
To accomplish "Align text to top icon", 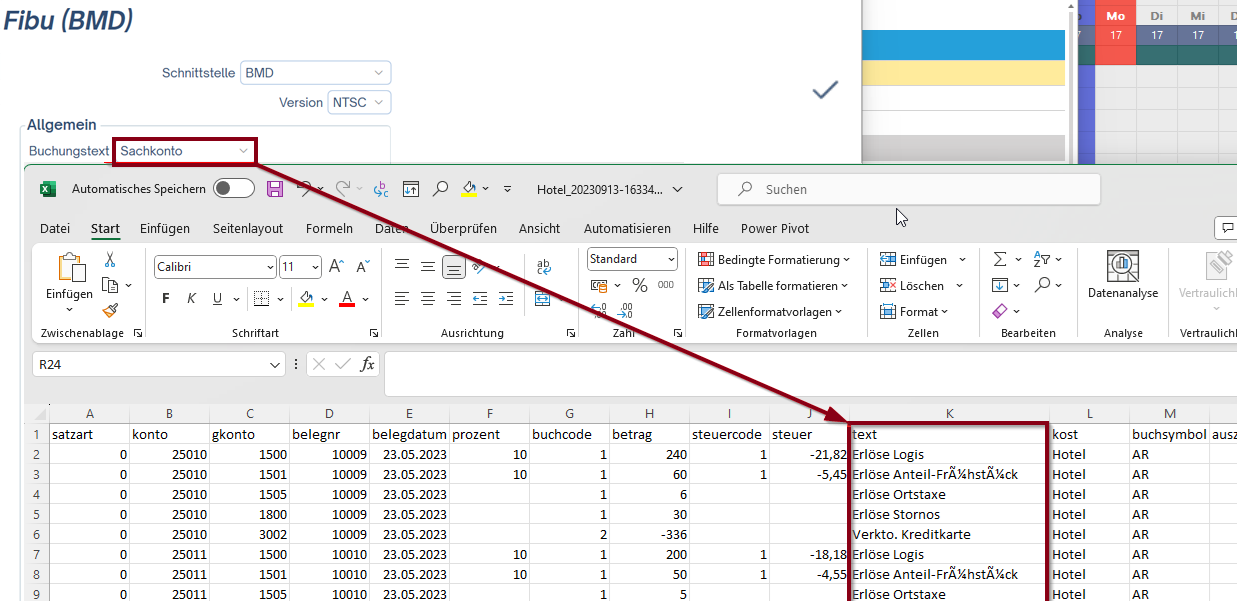I will tap(401, 267).
